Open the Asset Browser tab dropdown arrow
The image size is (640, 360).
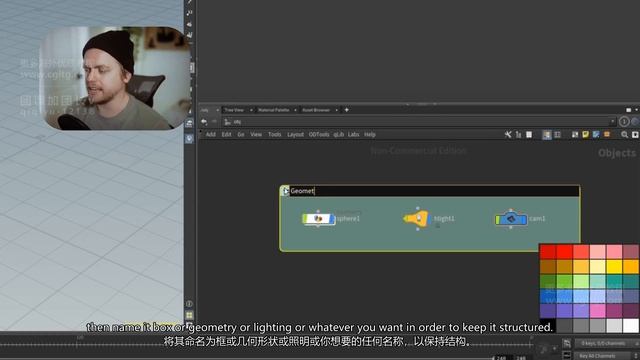[336, 110]
